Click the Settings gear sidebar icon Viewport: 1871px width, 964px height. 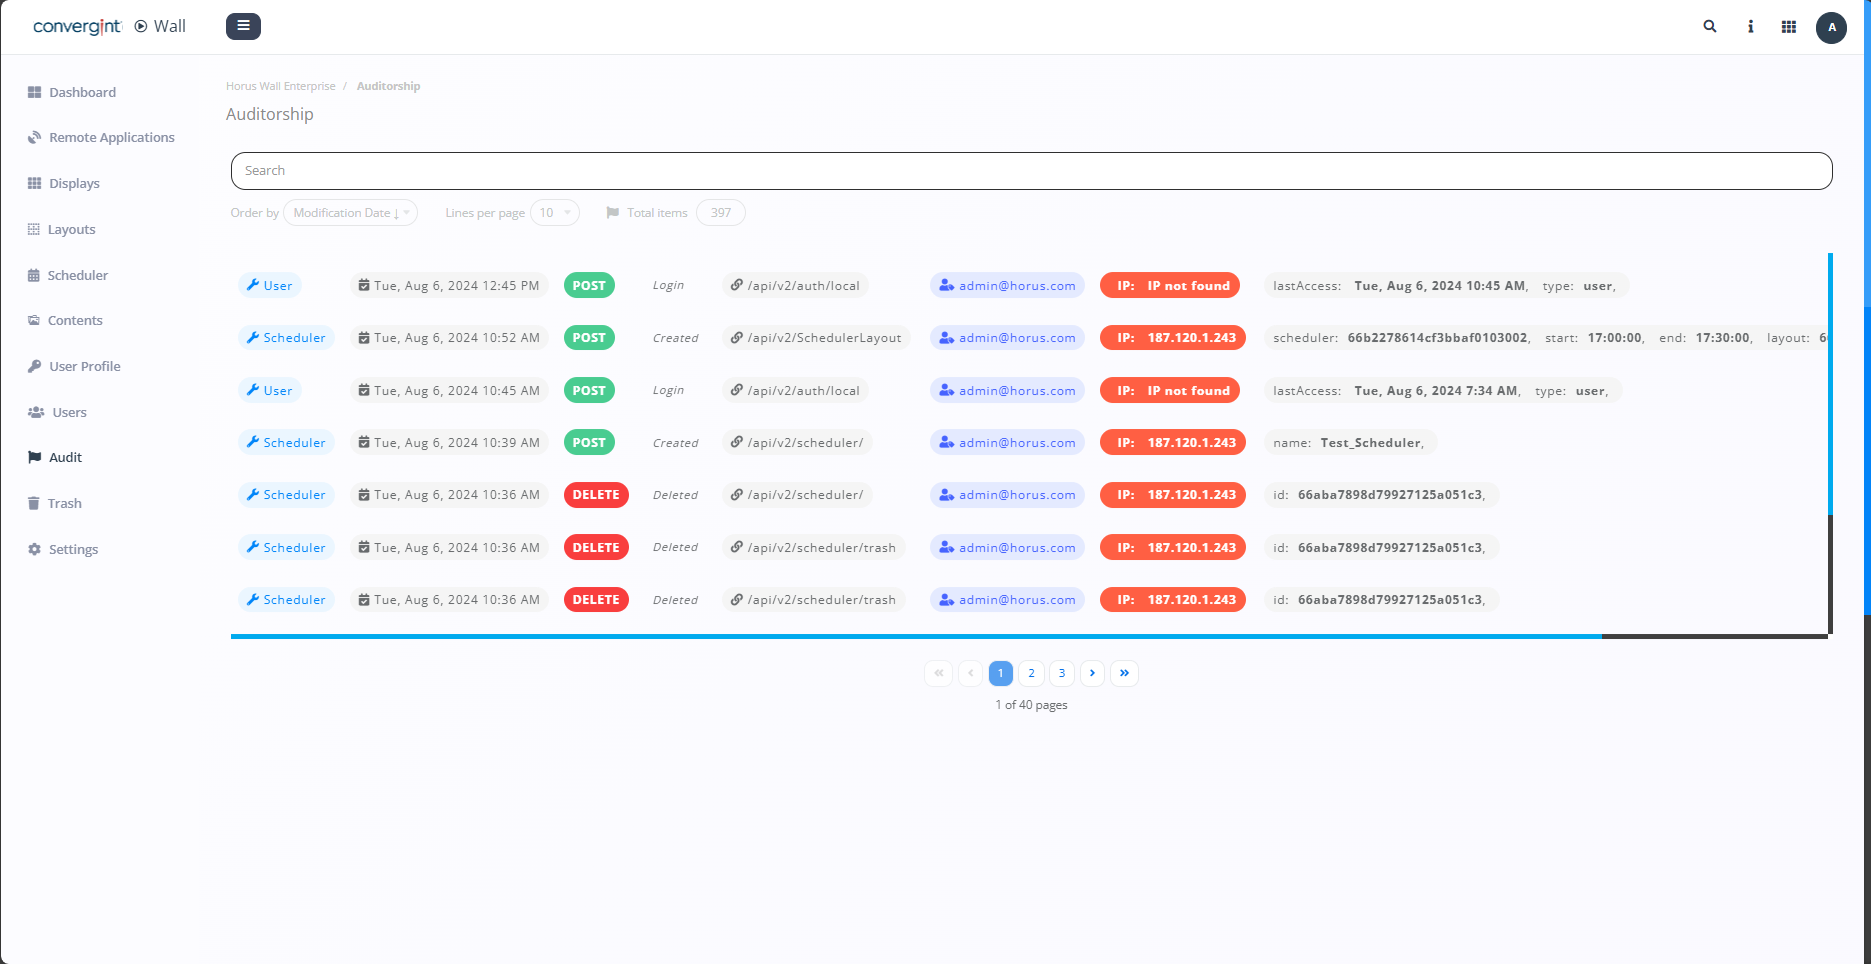[34, 549]
